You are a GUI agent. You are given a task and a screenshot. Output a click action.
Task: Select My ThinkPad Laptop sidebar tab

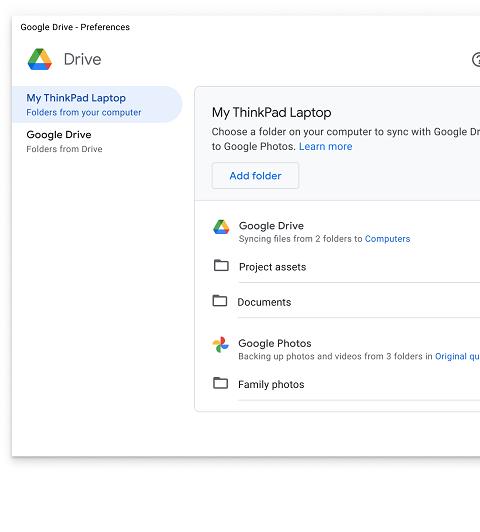pos(97,104)
